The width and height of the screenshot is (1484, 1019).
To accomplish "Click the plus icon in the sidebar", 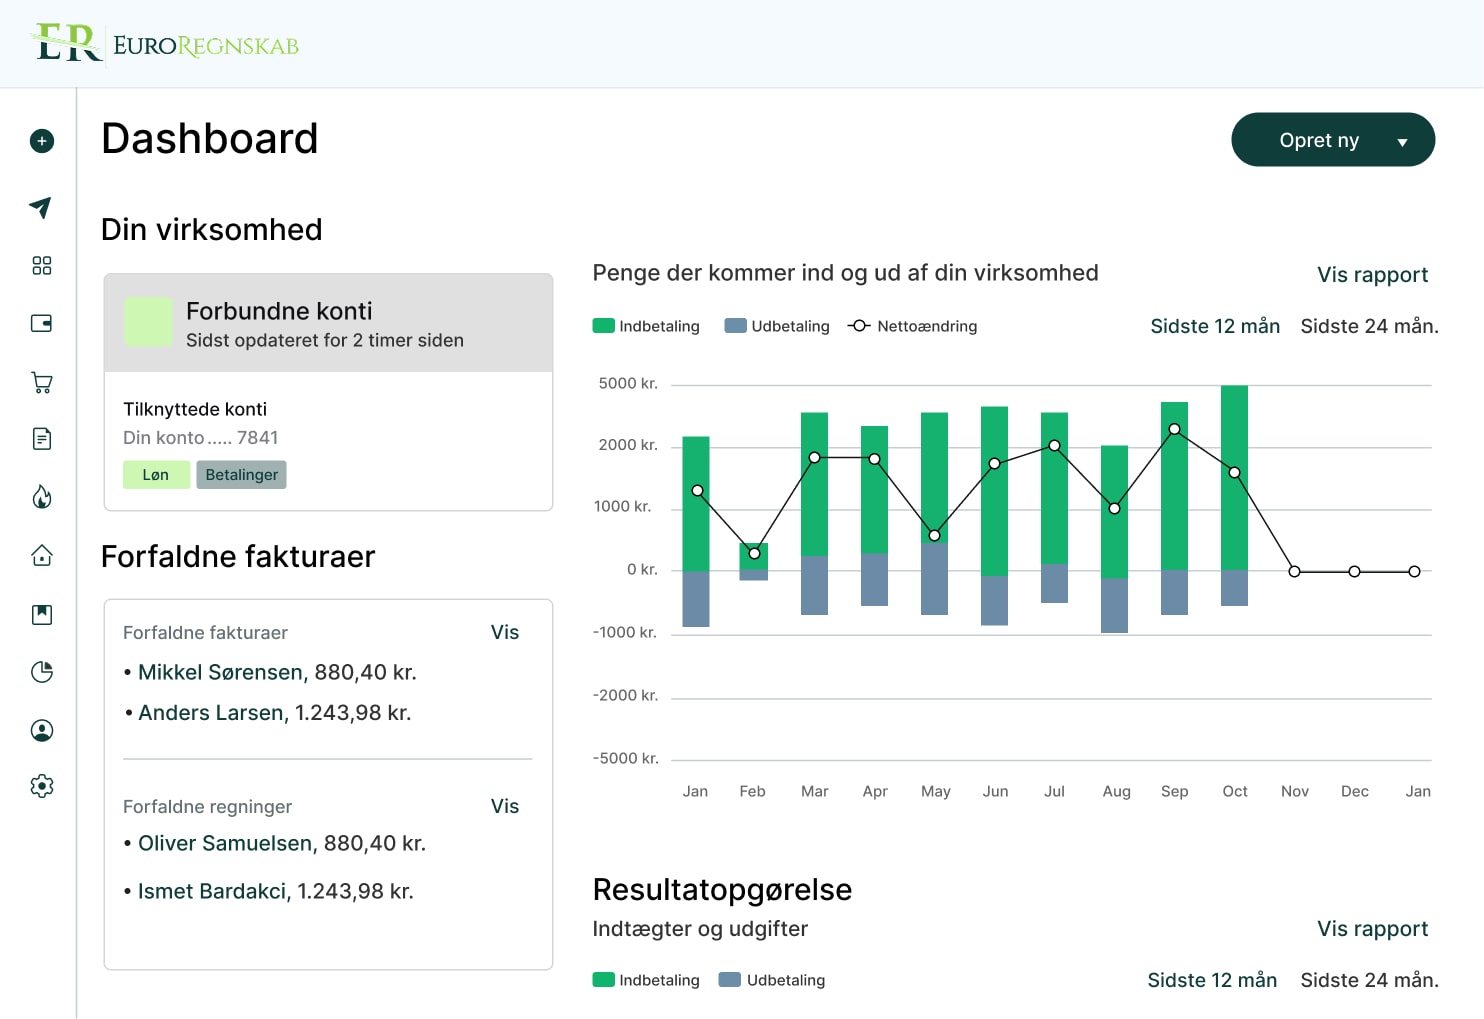I will [41, 141].
